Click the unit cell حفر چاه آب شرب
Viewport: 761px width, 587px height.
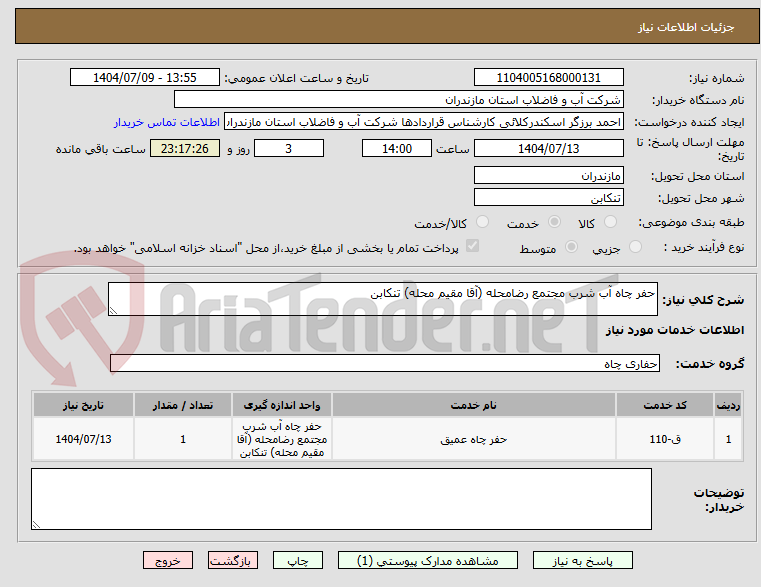click(281, 439)
